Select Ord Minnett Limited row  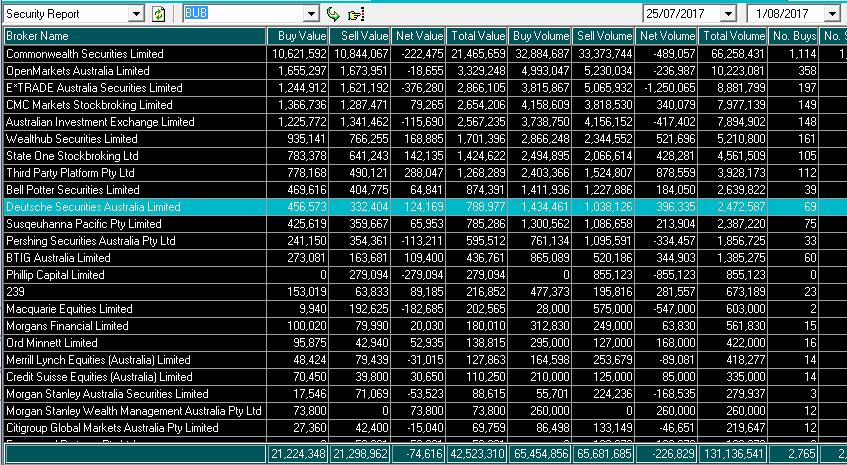click(x=424, y=343)
